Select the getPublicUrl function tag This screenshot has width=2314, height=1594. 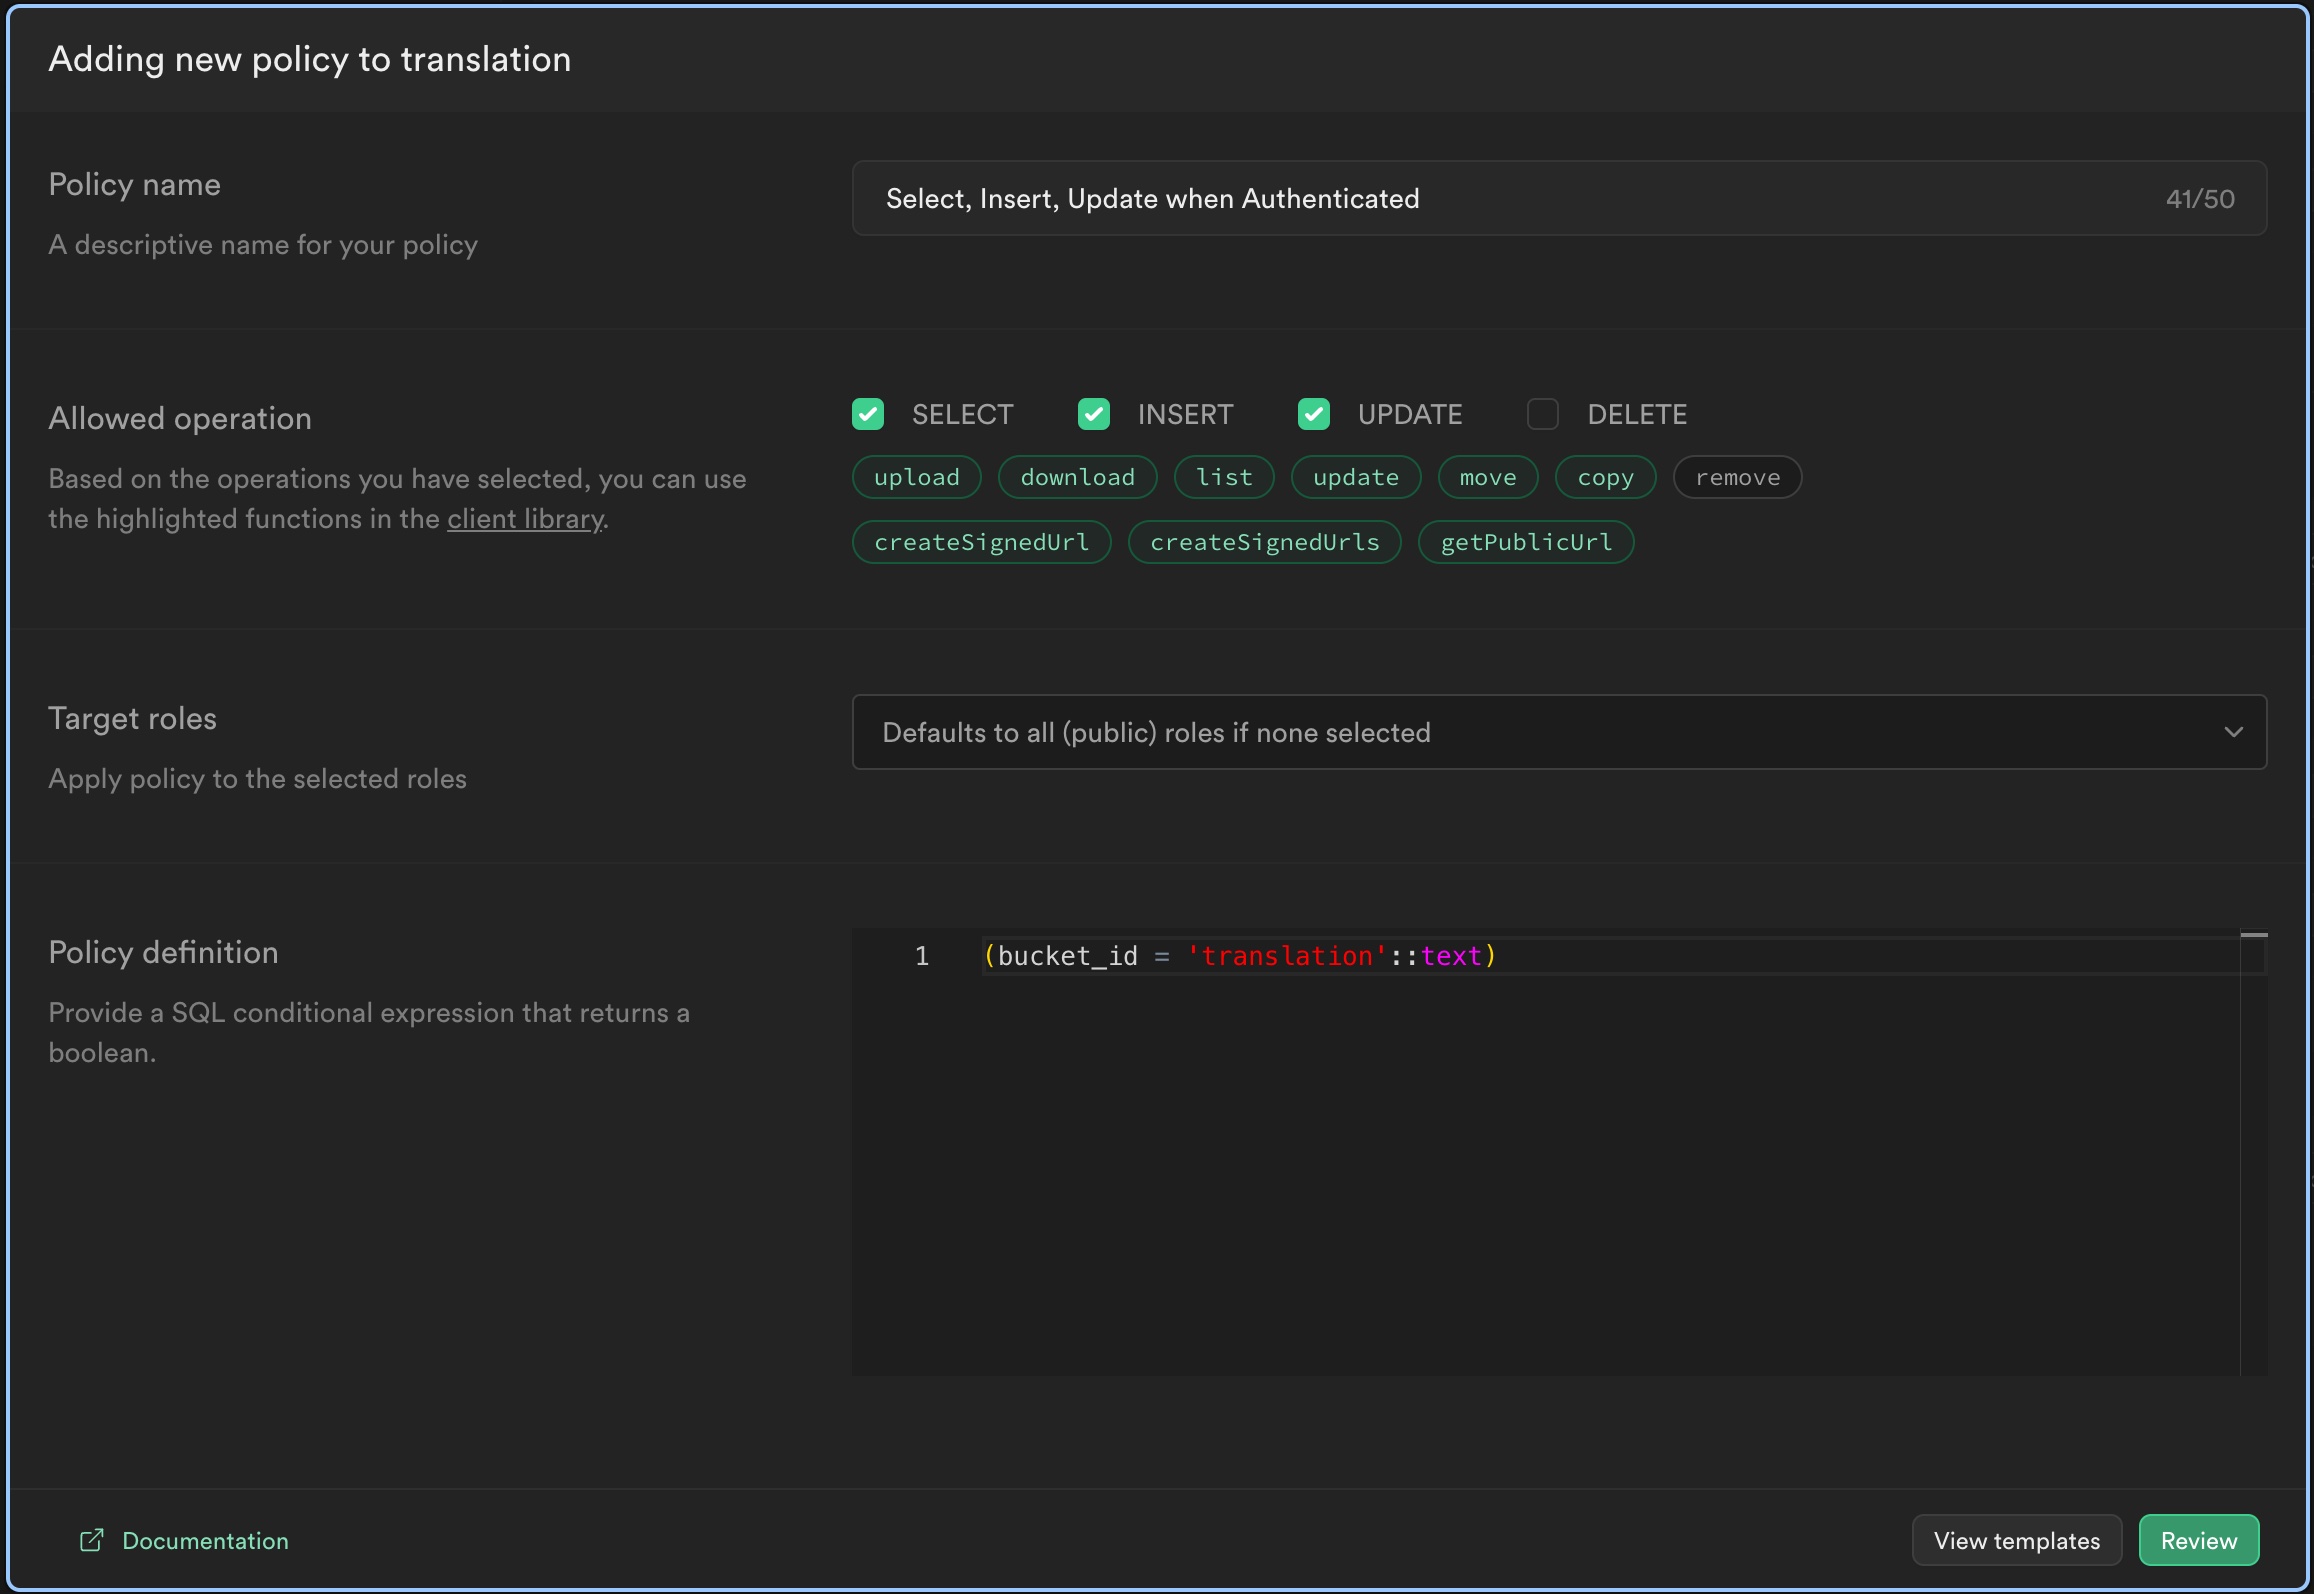1526,541
